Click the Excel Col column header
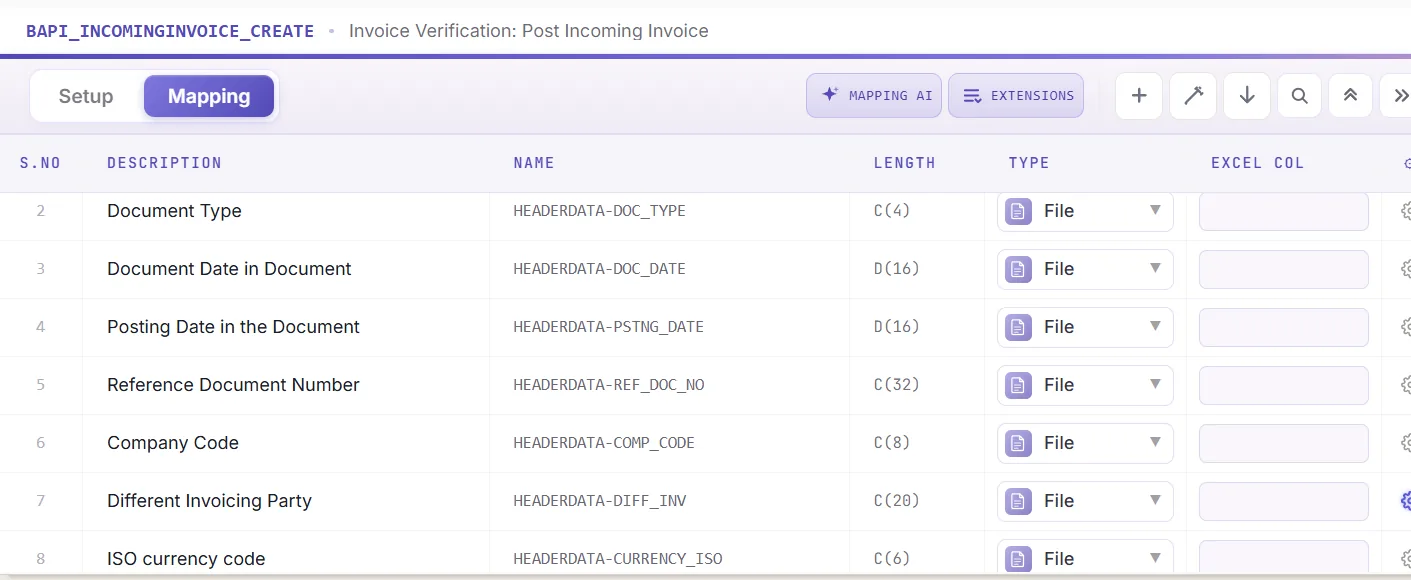 [1257, 163]
